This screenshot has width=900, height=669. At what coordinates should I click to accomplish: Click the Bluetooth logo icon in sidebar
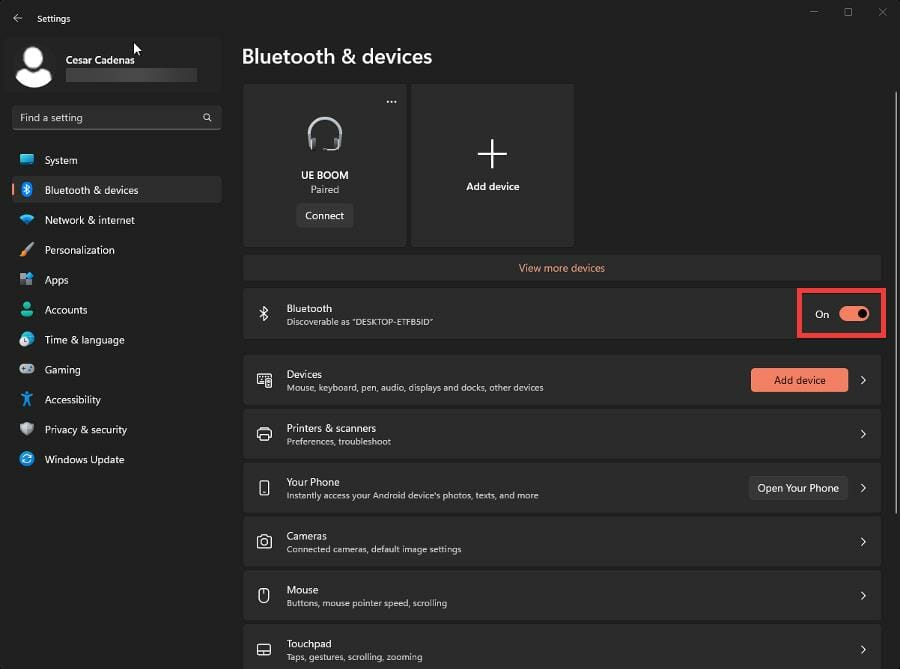click(27, 189)
